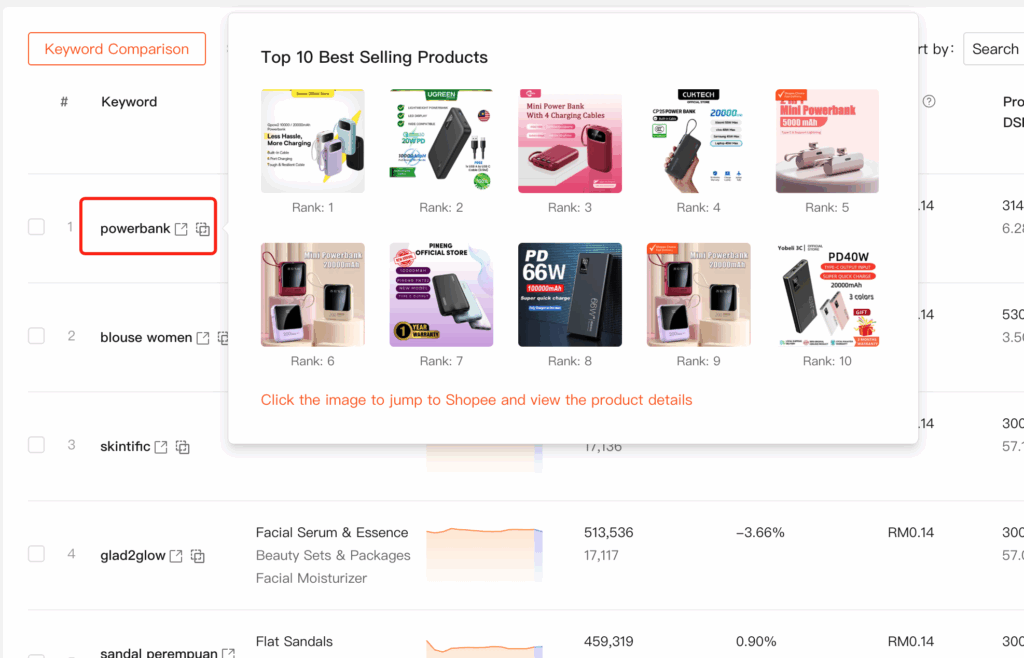
Task: Select the glad2glow row checkbox
Action: [x=37, y=554]
